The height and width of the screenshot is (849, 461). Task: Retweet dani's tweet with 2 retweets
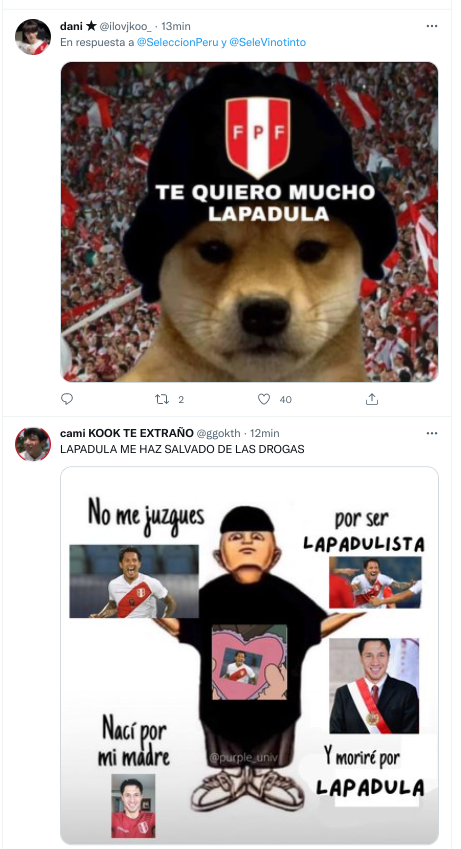coord(161,399)
